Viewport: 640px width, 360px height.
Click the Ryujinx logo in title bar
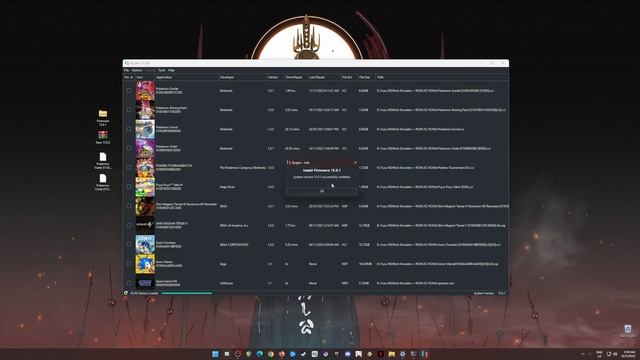[127, 63]
